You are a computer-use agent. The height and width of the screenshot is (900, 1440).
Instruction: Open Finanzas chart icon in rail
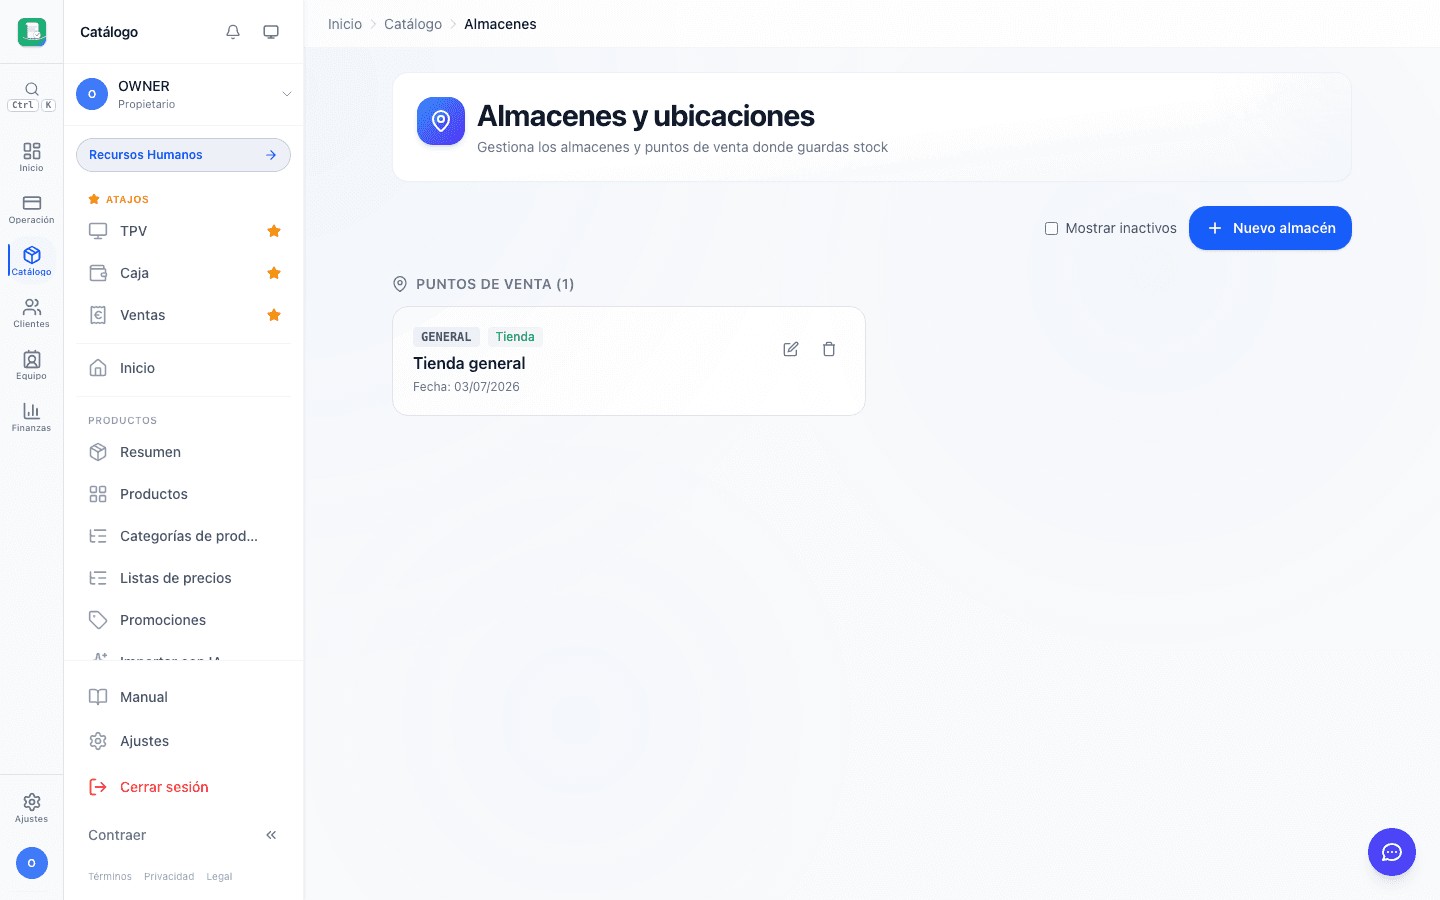(x=32, y=417)
